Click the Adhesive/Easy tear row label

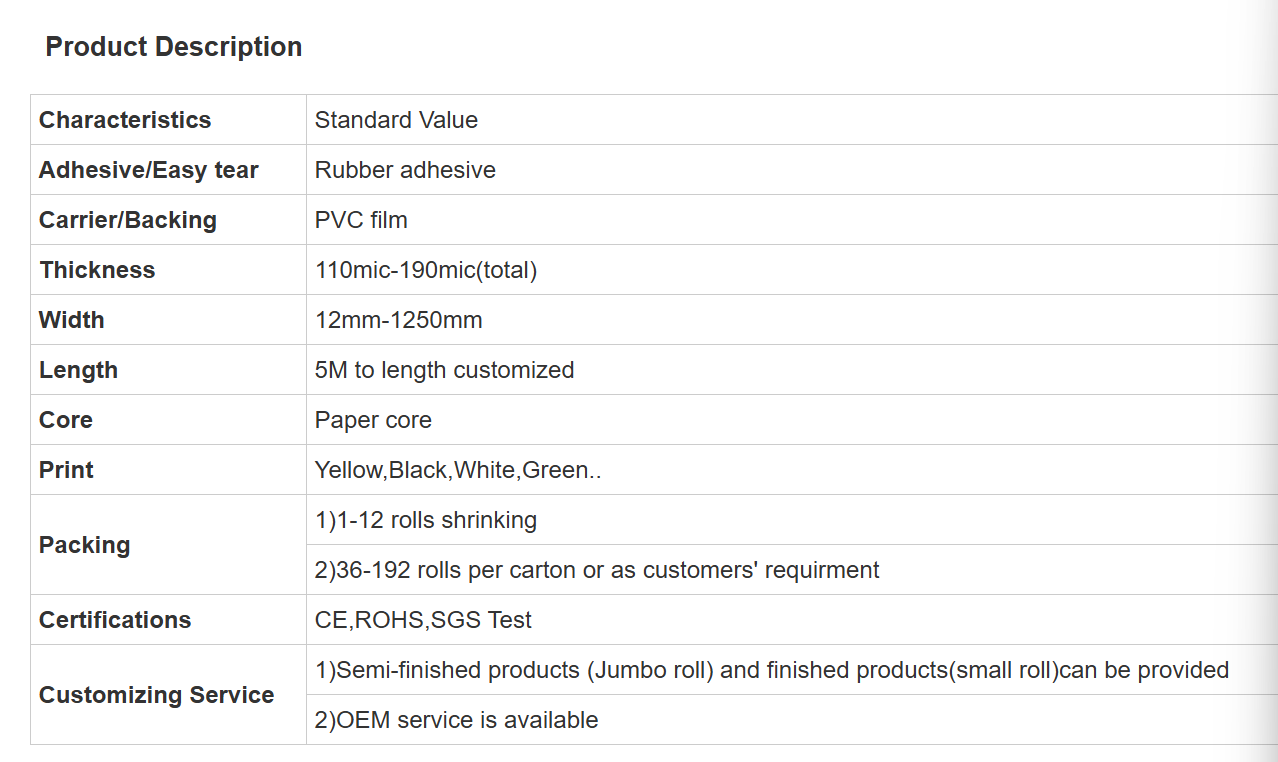coord(148,170)
